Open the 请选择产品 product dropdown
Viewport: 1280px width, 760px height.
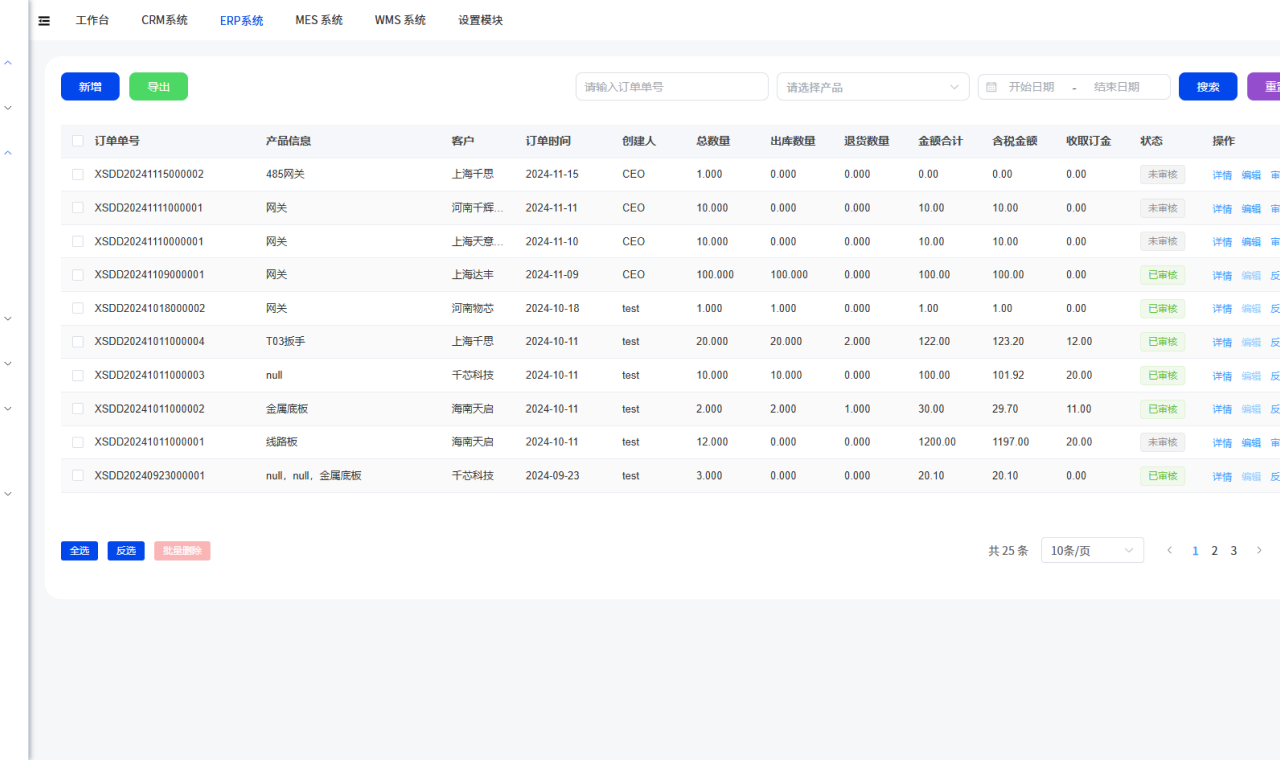[873, 87]
